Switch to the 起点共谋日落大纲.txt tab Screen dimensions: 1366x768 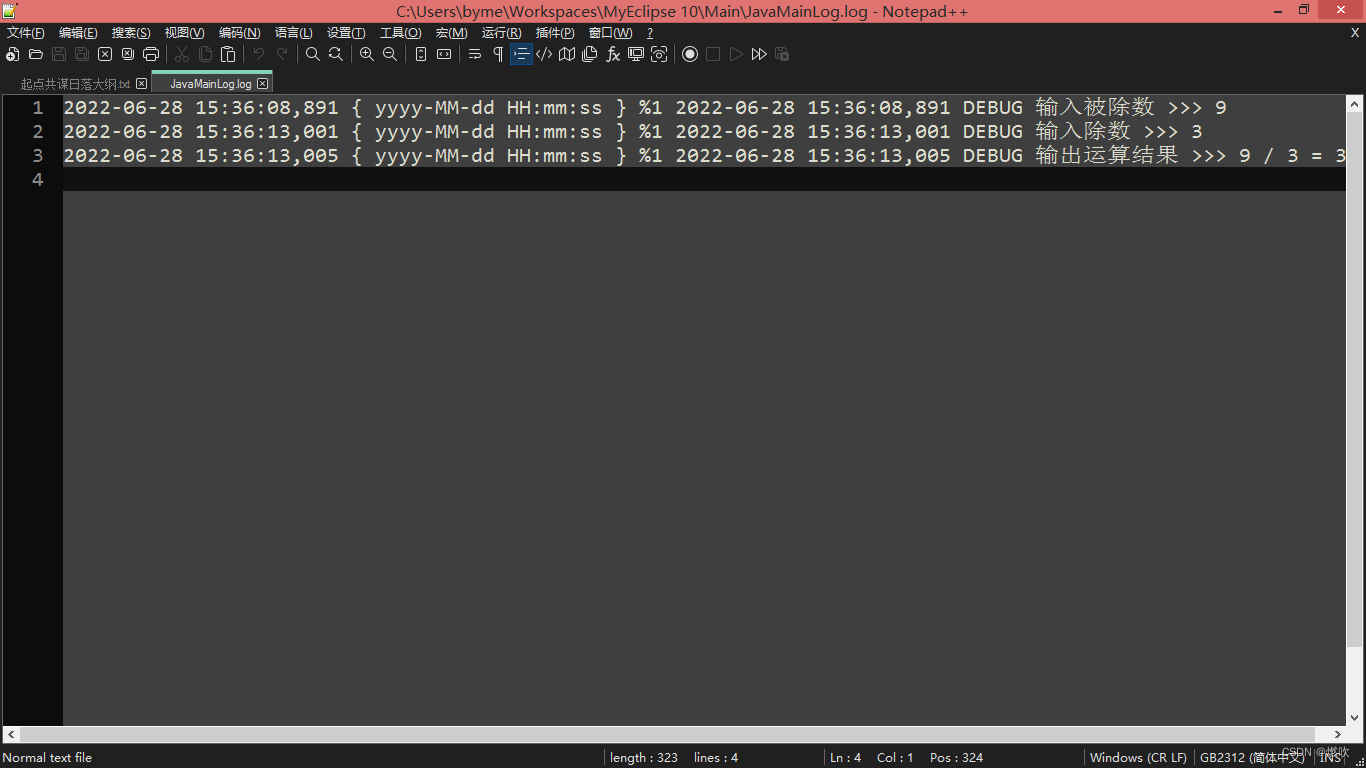75,84
